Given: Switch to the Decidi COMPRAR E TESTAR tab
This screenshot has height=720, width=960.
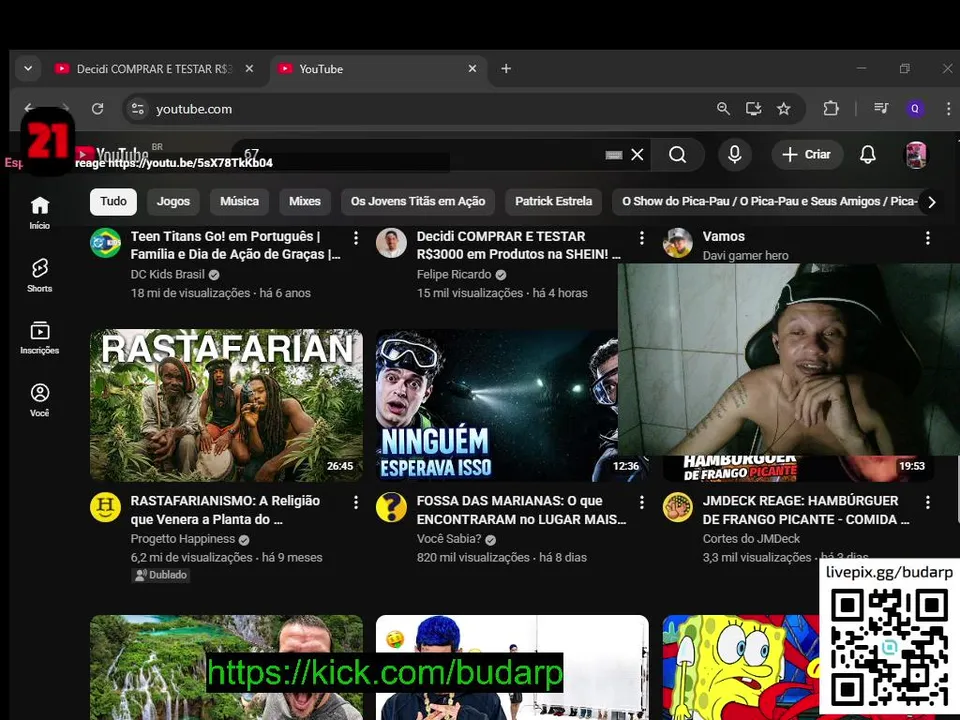Looking at the screenshot, I should tap(154, 69).
